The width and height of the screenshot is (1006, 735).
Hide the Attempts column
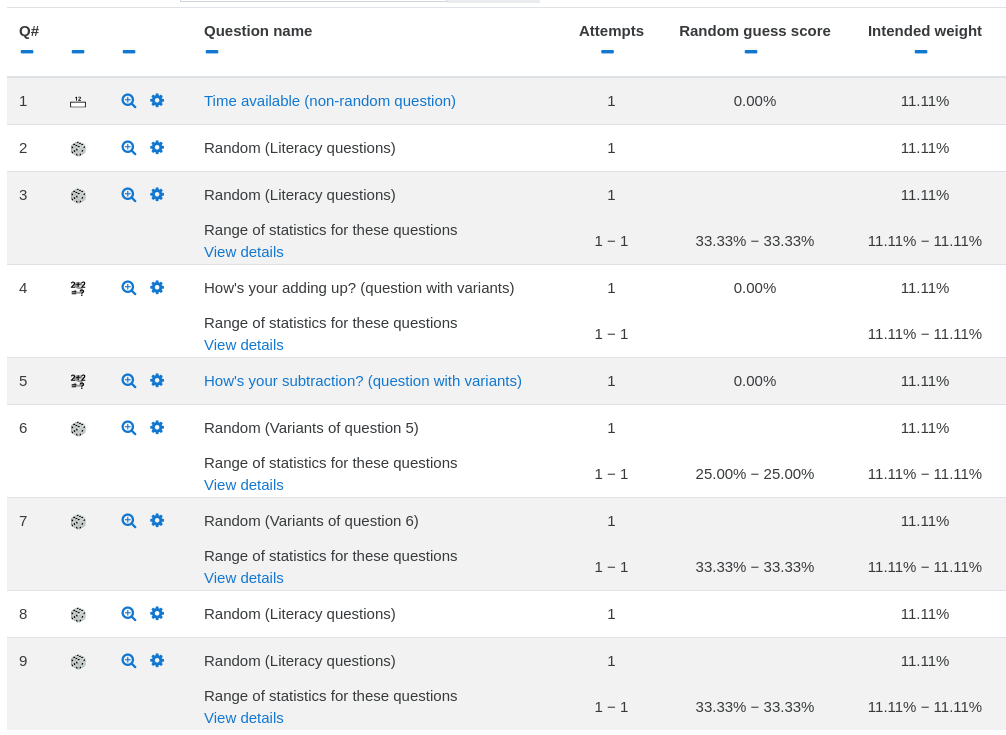click(607, 52)
